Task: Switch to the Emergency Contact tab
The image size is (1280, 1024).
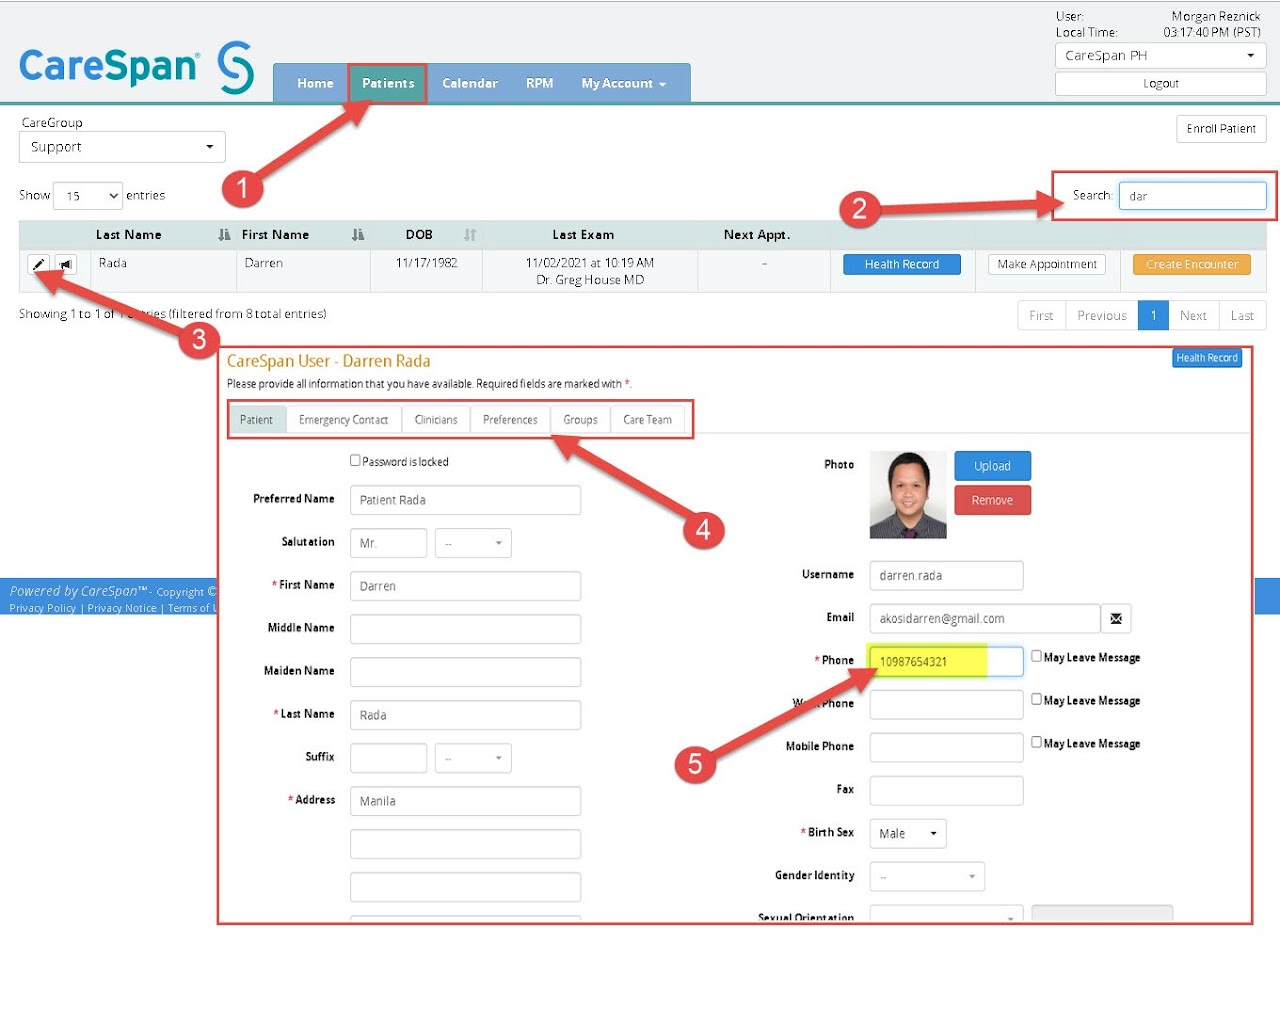Action: [x=343, y=420]
